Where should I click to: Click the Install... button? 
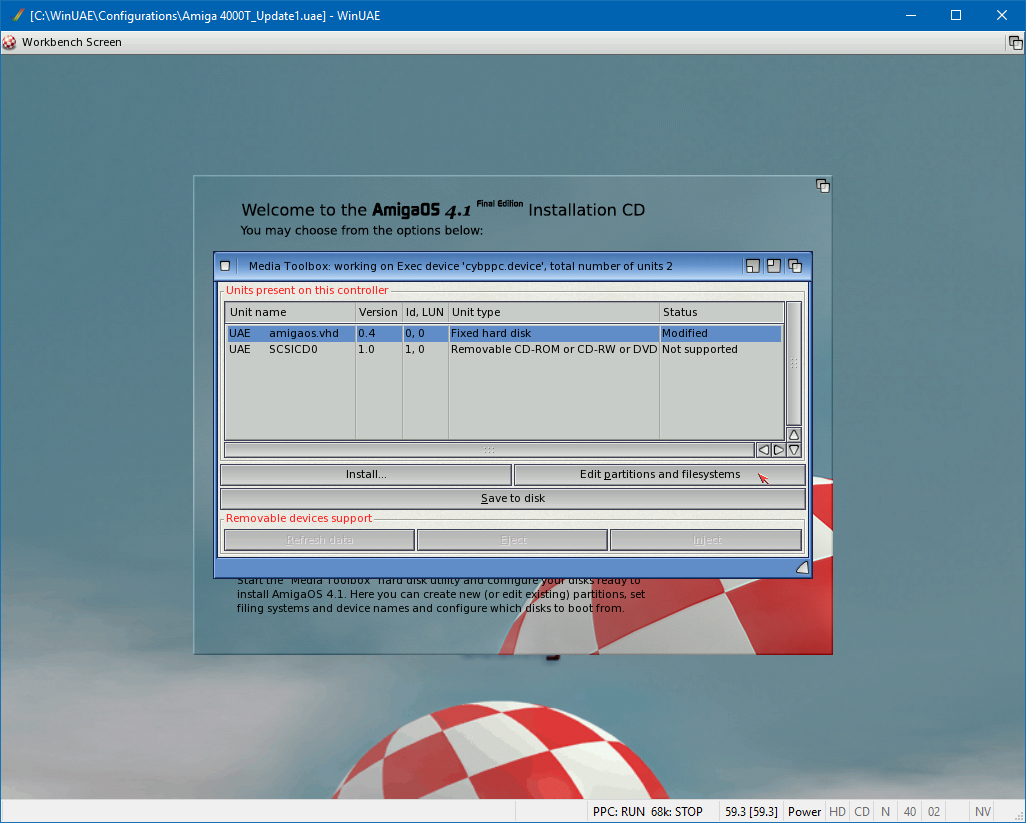pyautogui.click(x=366, y=475)
